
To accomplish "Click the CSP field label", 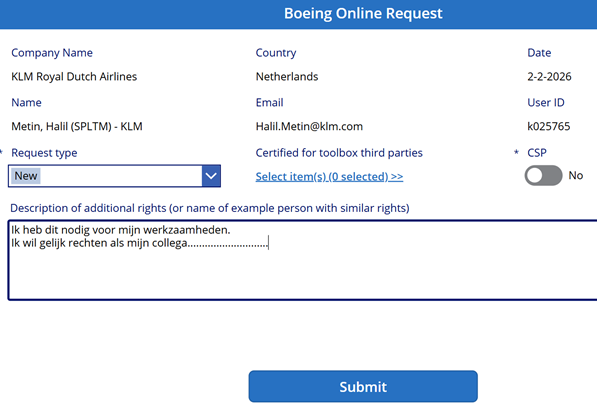I will click(x=537, y=153).
